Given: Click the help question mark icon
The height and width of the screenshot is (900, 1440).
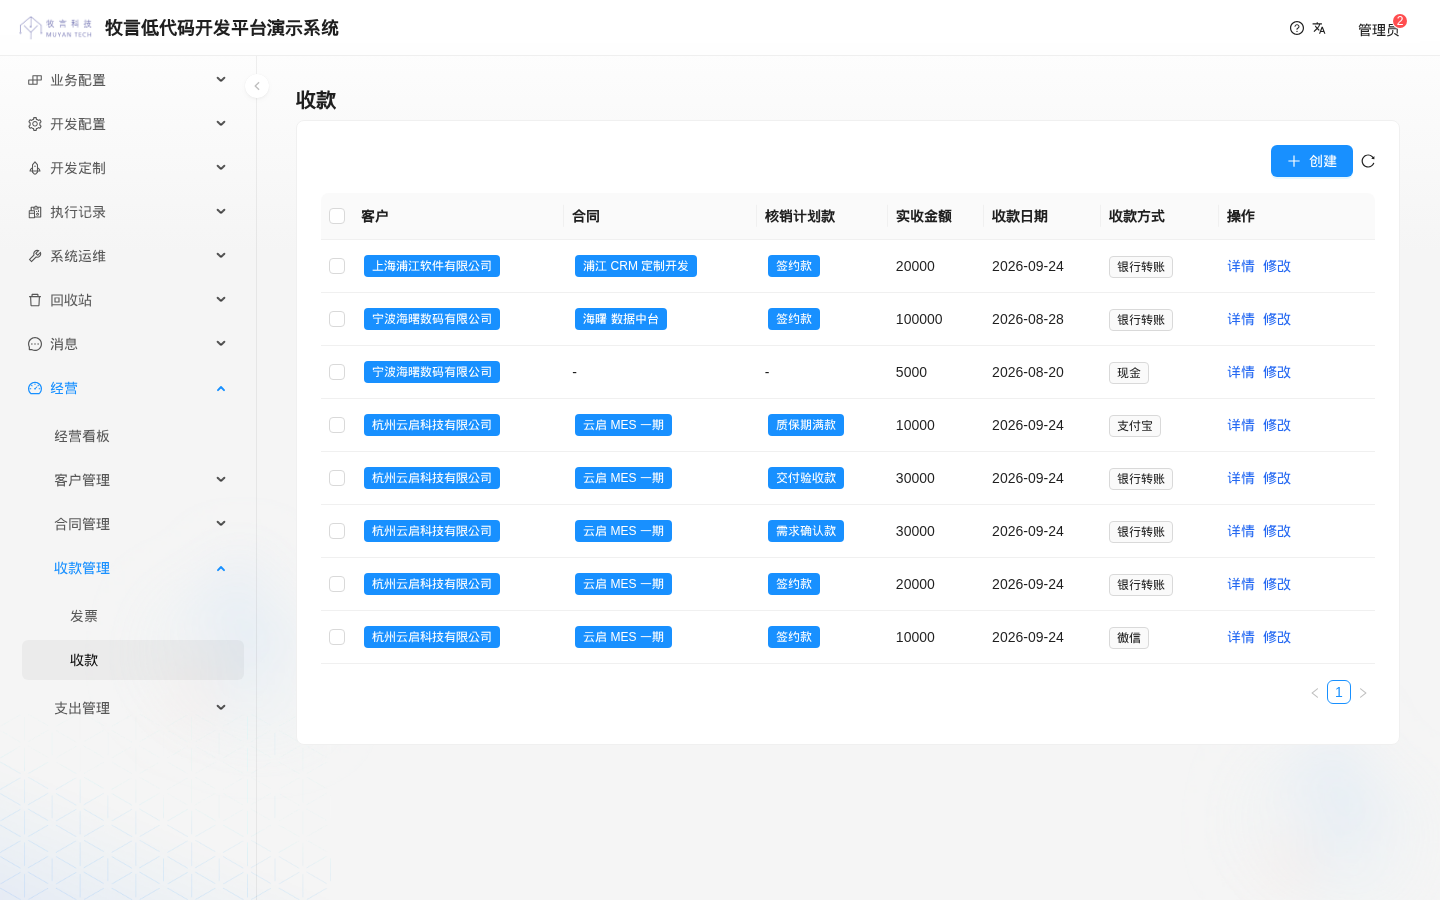Looking at the screenshot, I should click(x=1297, y=28).
